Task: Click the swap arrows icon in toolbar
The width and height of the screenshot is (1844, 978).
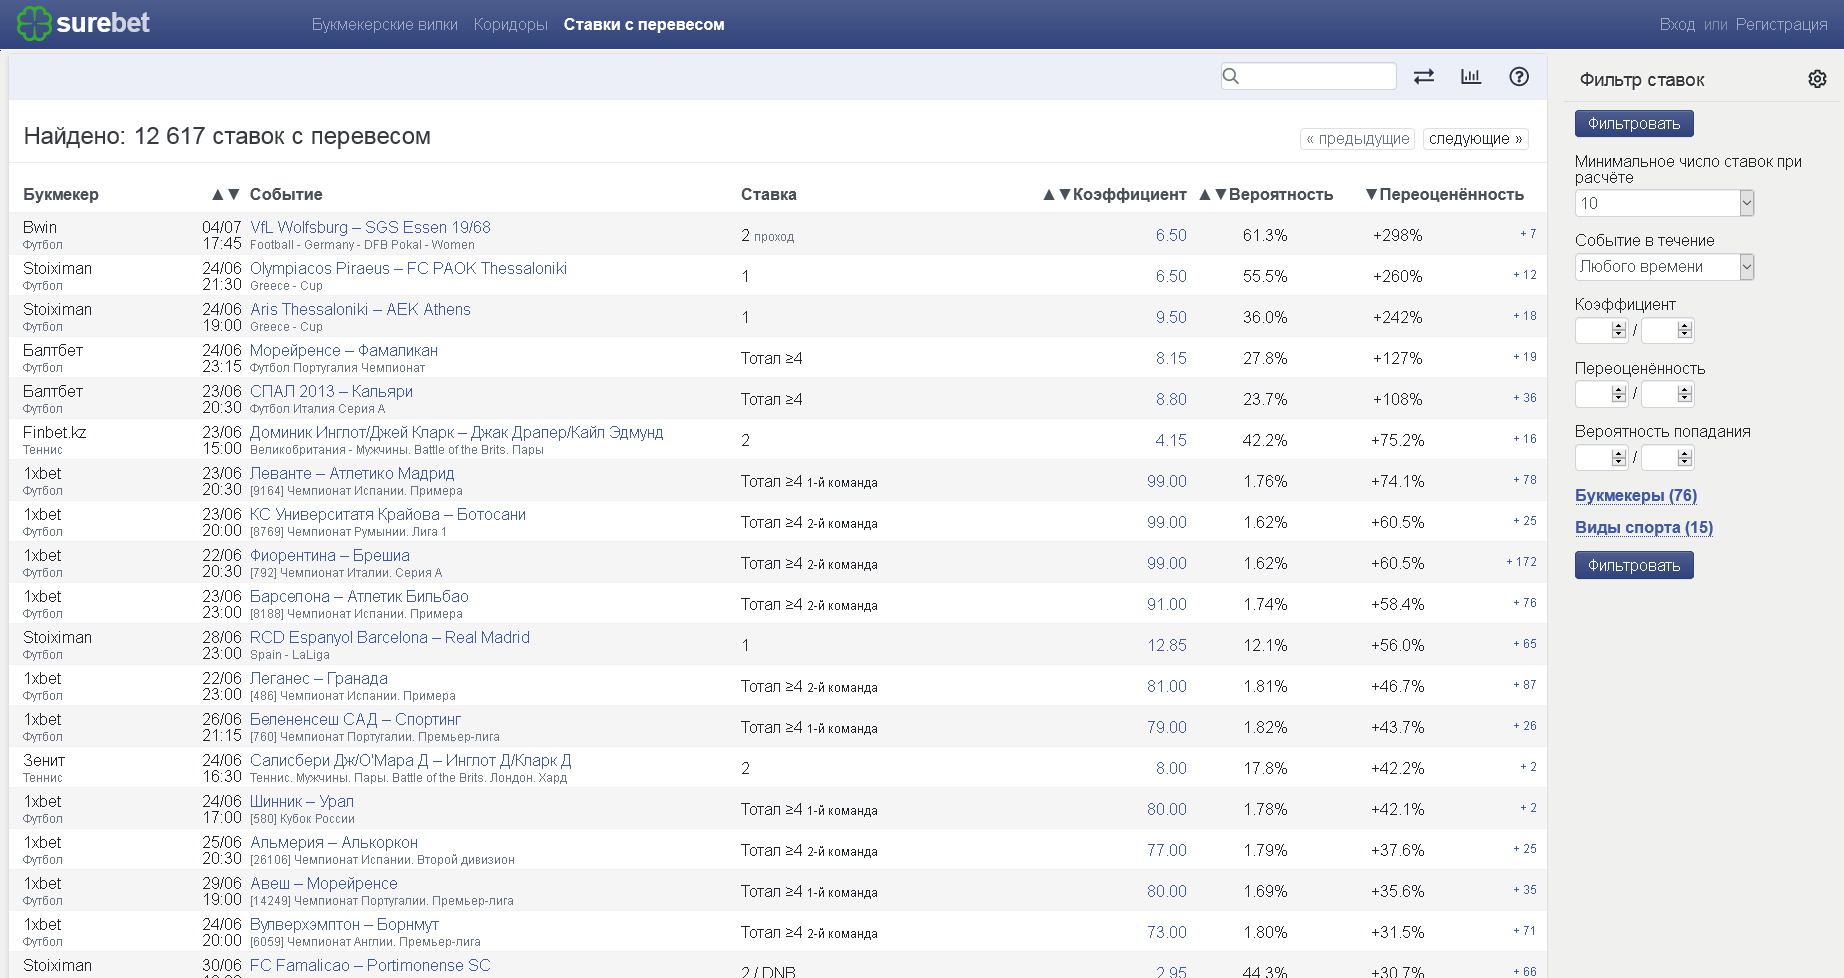Action: (x=1424, y=77)
